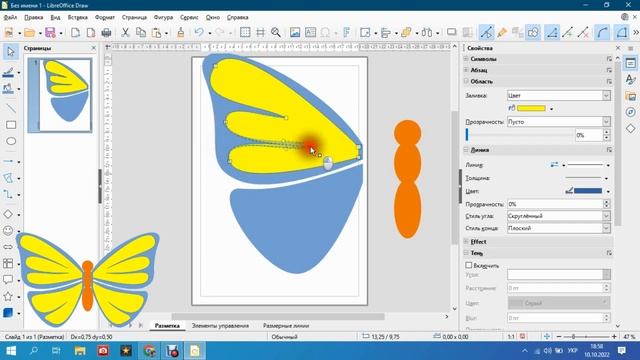Image resolution: width=640 pixels, height=360 pixels.
Task: Open the Gallery icon in sidebar deck
Action: [631, 96]
